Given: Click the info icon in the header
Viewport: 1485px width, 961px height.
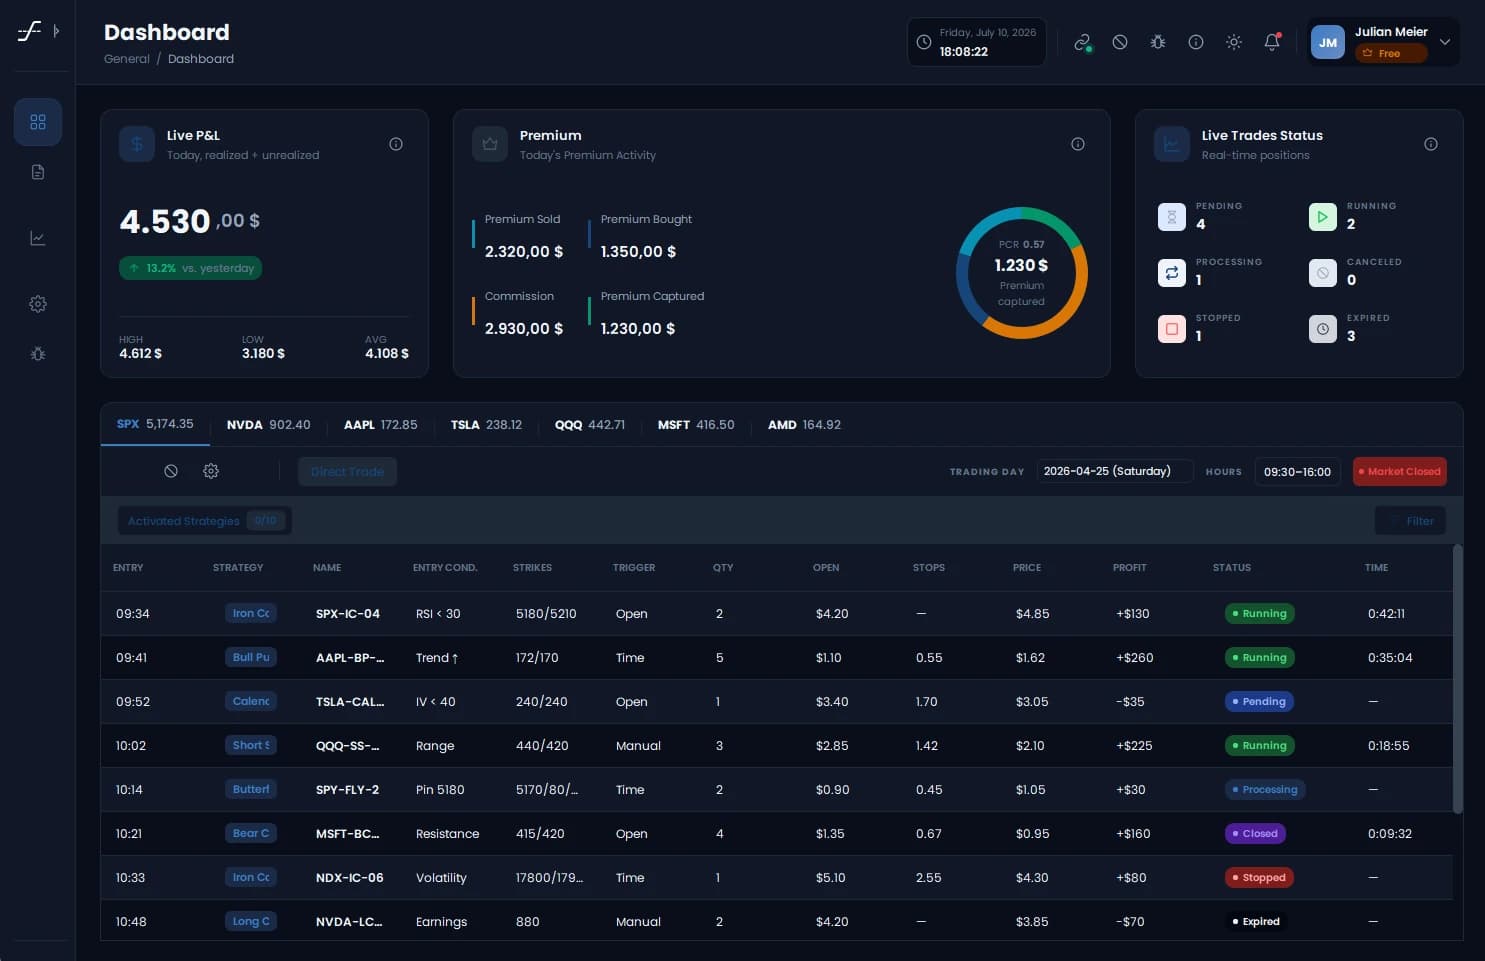Looking at the screenshot, I should (1196, 42).
